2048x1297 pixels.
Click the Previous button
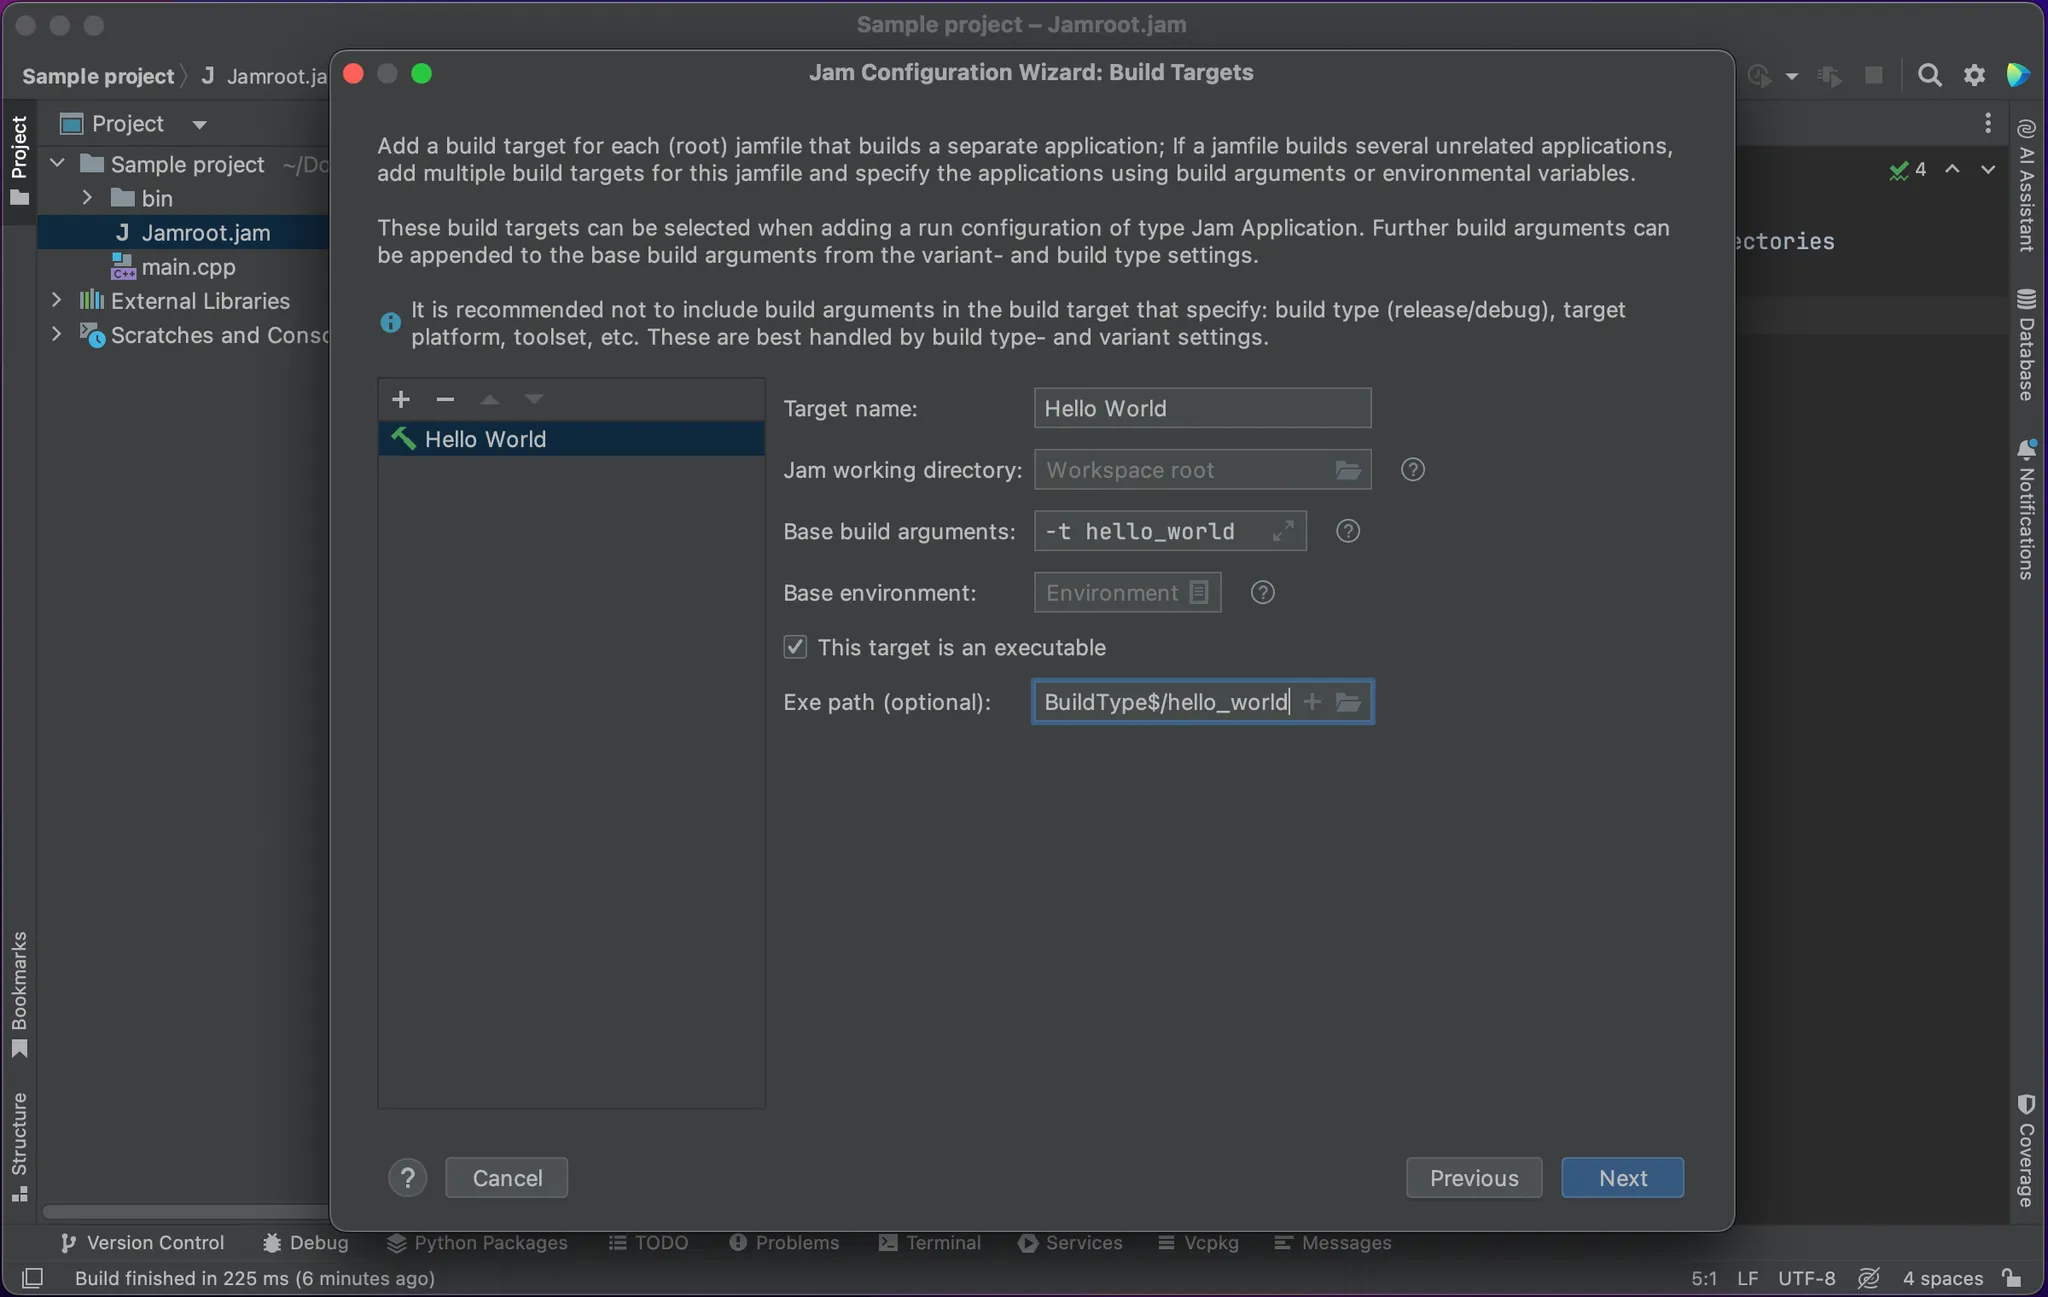pyautogui.click(x=1474, y=1178)
